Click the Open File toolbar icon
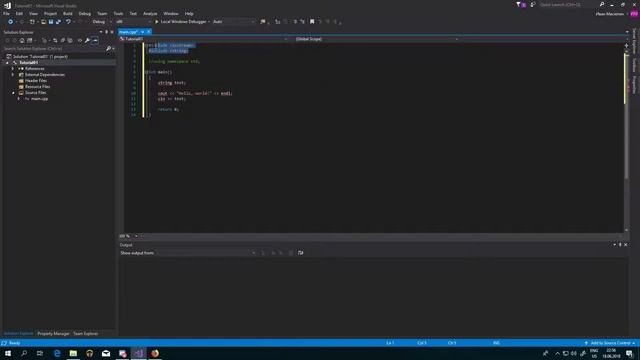 coord(43,22)
